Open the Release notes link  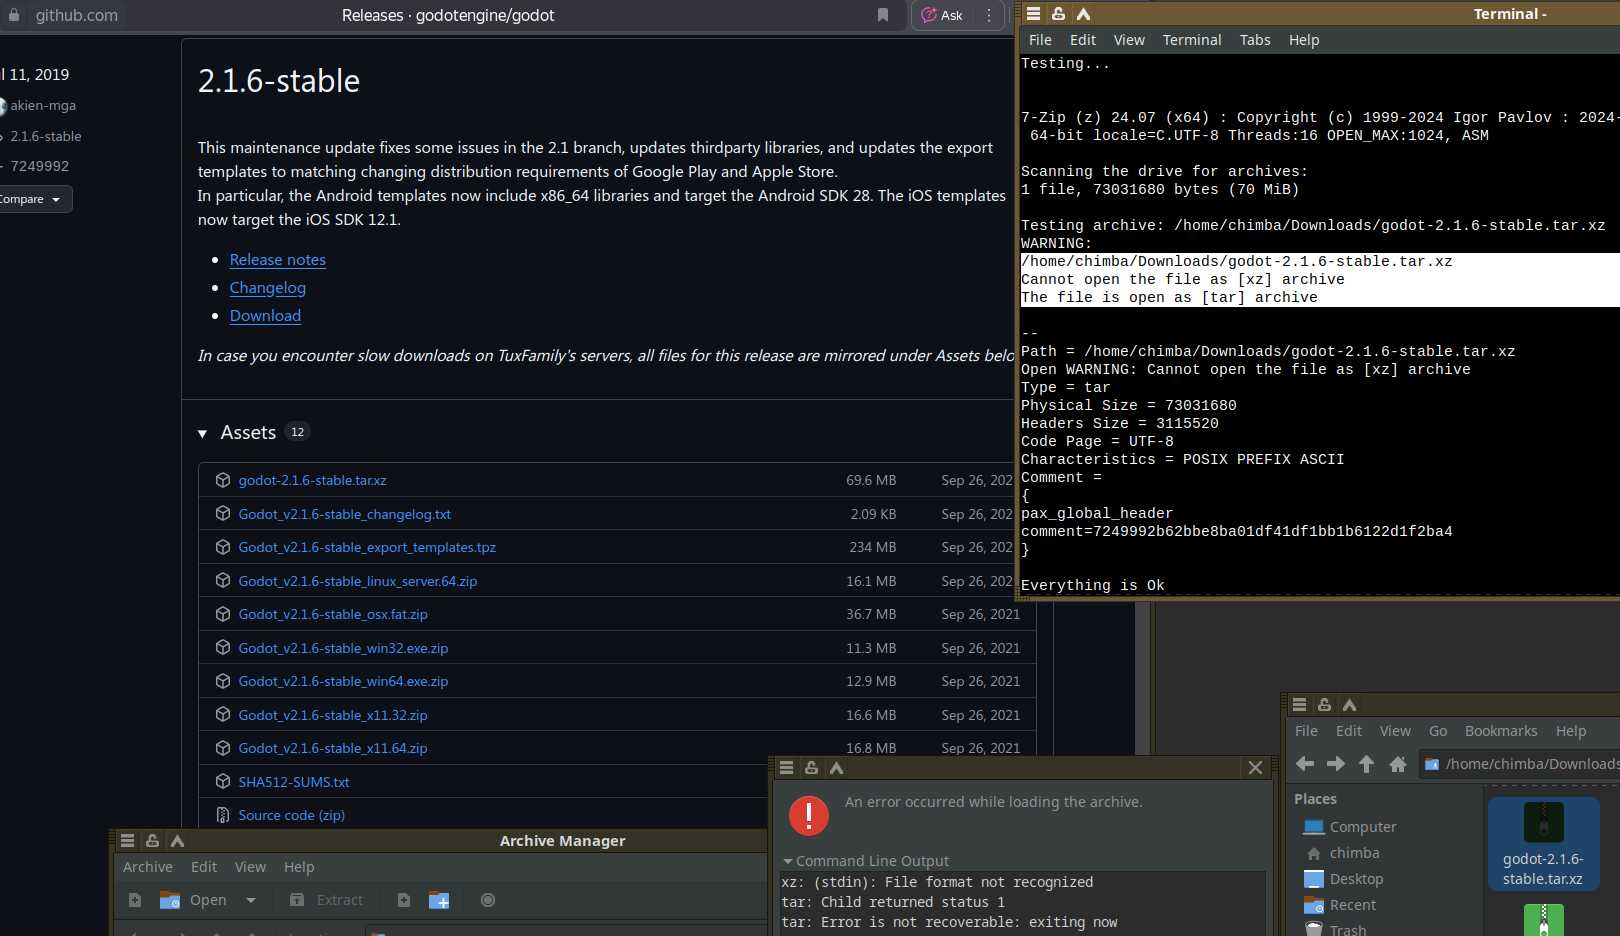pos(278,260)
